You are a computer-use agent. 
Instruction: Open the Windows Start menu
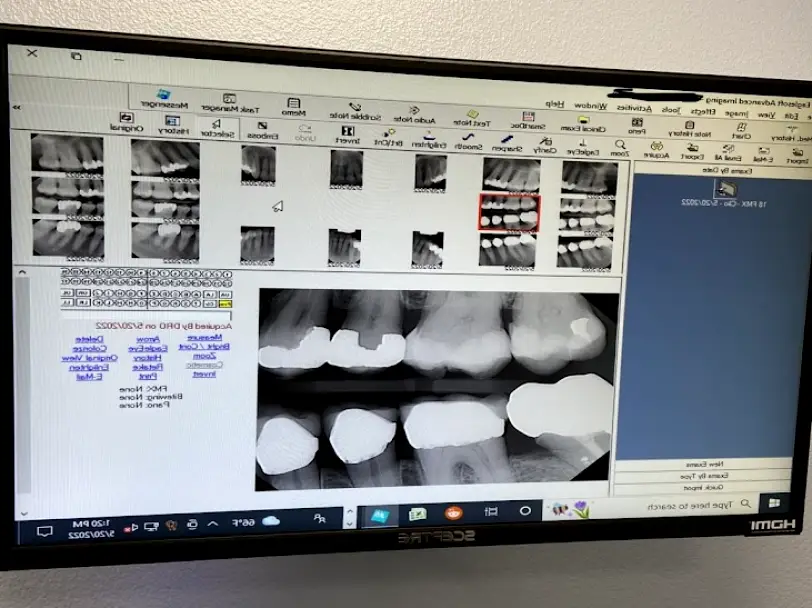pos(774,503)
